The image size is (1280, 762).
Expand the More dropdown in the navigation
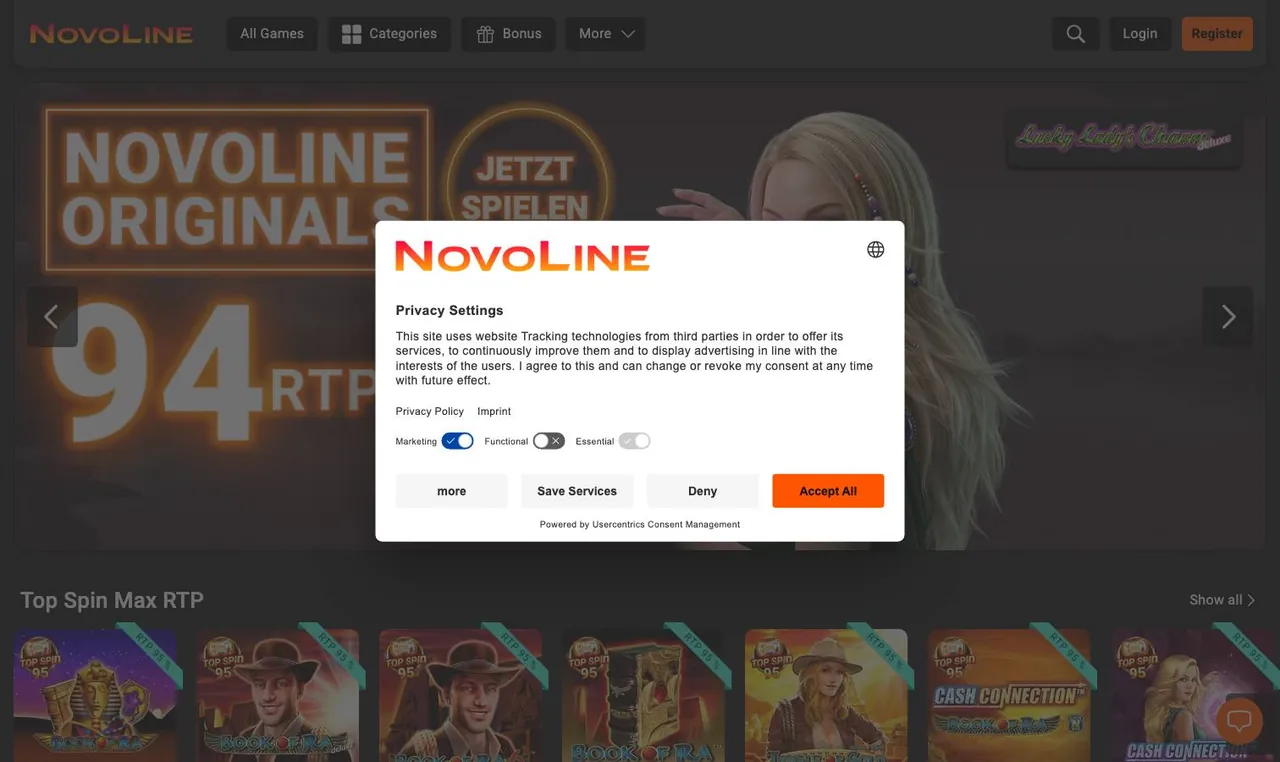(606, 34)
